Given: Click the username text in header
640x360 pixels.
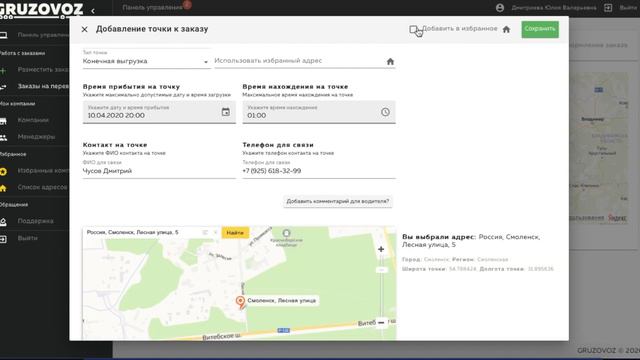Looking at the screenshot, I should [553, 8].
